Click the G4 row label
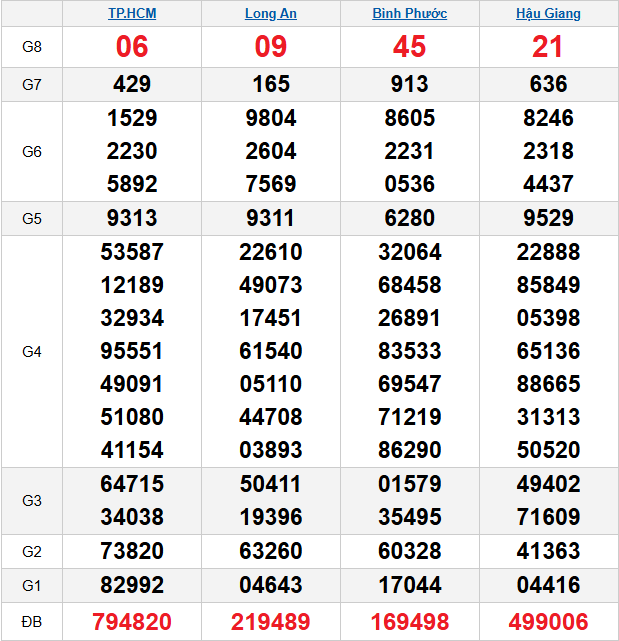Screen dimensions: 619x641 tap(32, 352)
